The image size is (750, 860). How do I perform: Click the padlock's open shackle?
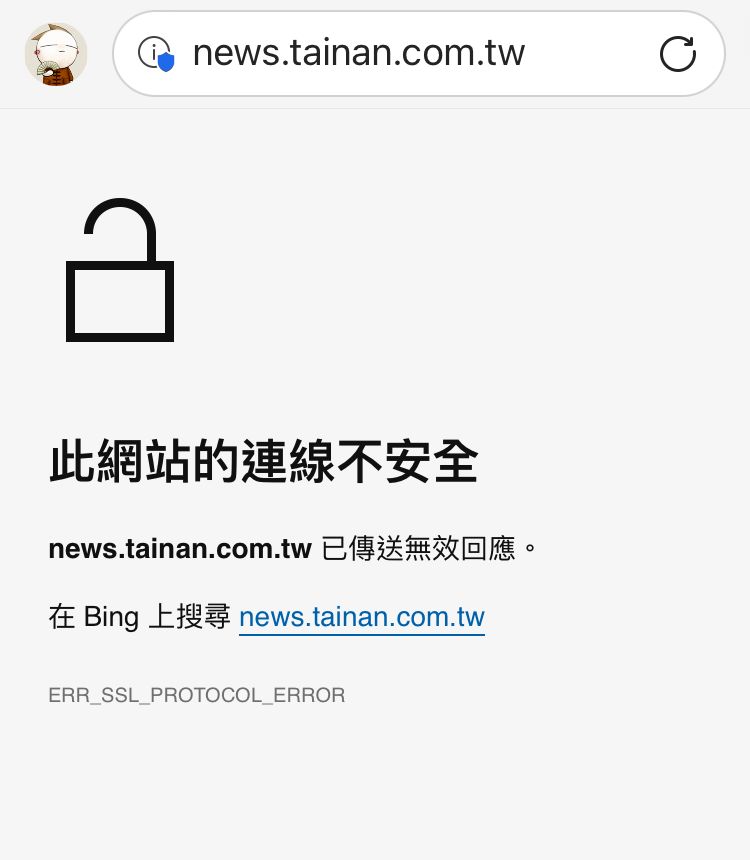point(120,229)
